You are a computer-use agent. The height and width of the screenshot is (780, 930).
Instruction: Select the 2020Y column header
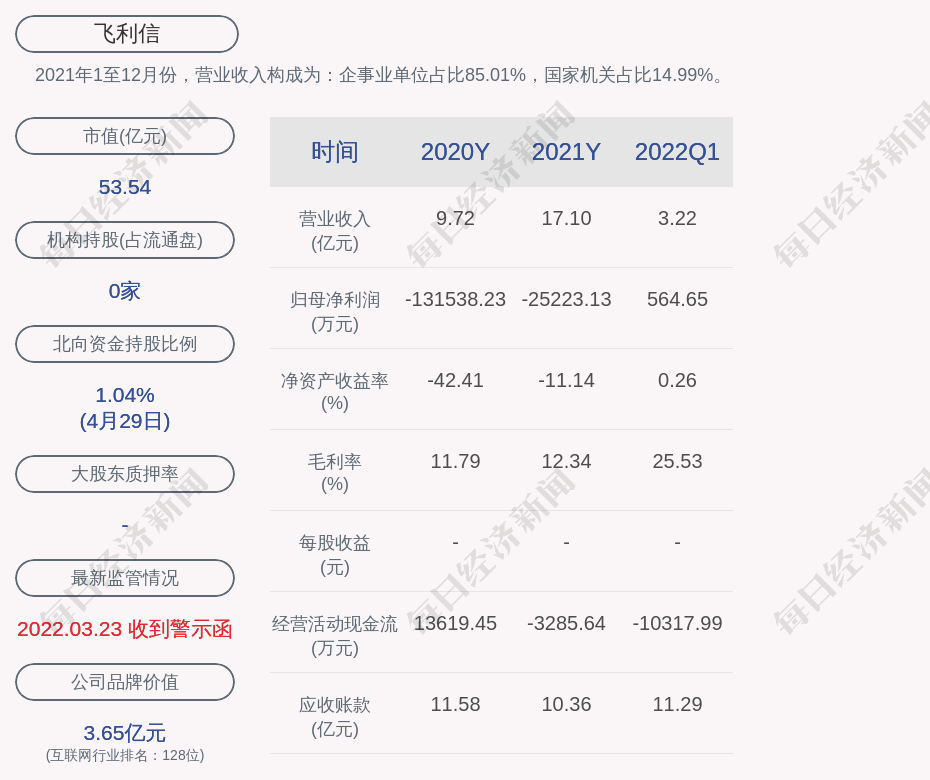tap(456, 152)
